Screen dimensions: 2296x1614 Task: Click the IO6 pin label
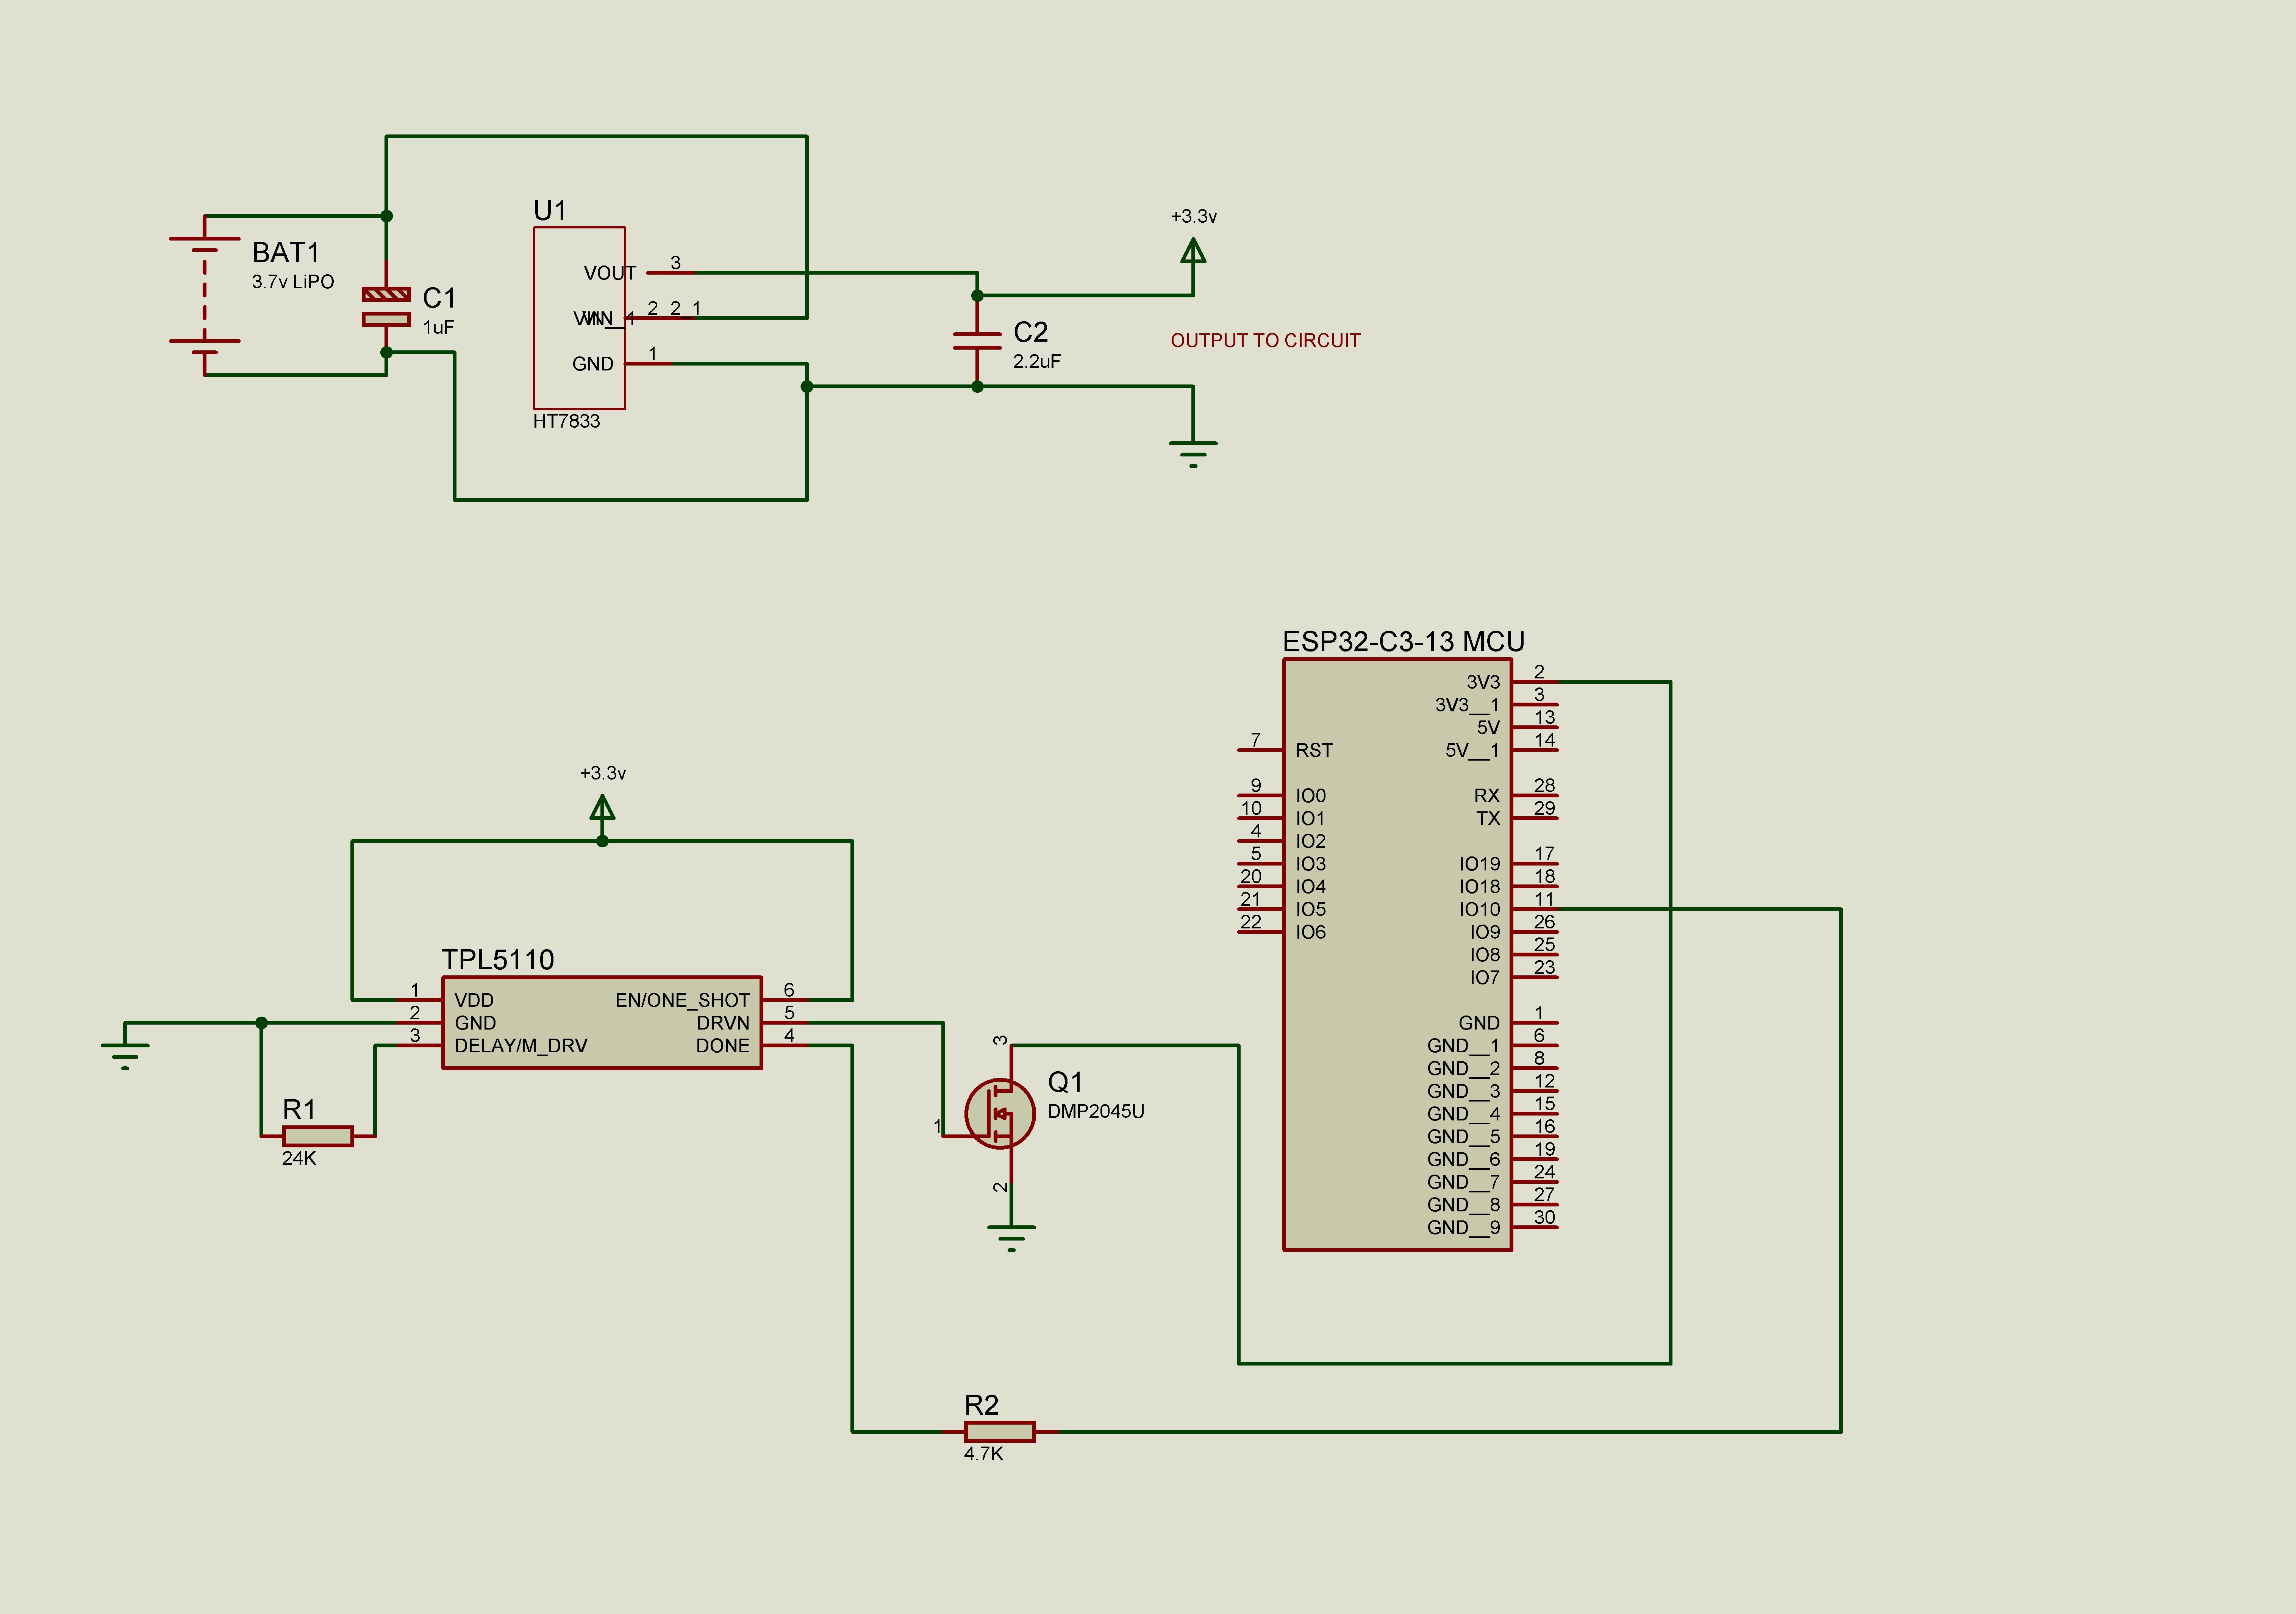click(1311, 932)
